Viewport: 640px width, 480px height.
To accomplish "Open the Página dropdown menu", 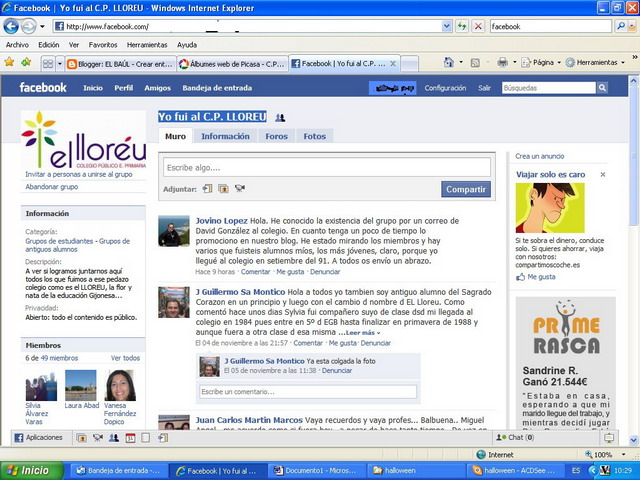I will point(541,62).
